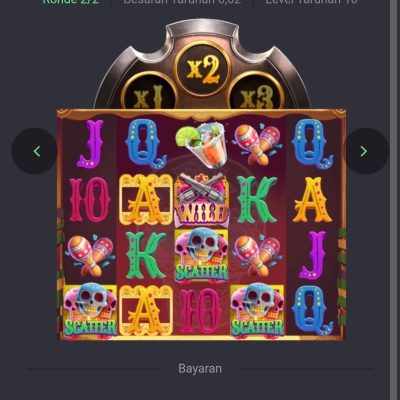400x400 pixels.
Task: Click the purple J in the top-left corner
Action: coord(90,144)
